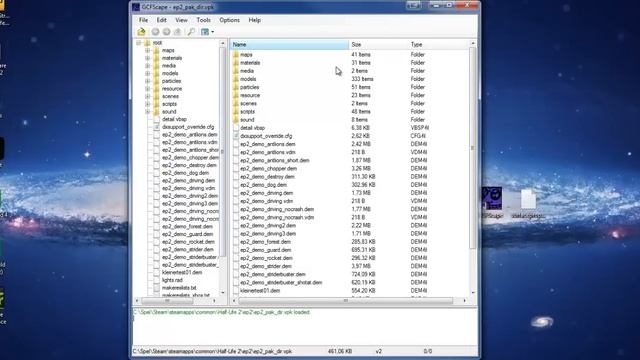The image size is (640, 360).
Task: Click the detail.vbsp file icon in list
Action: [x=236, y=128]
